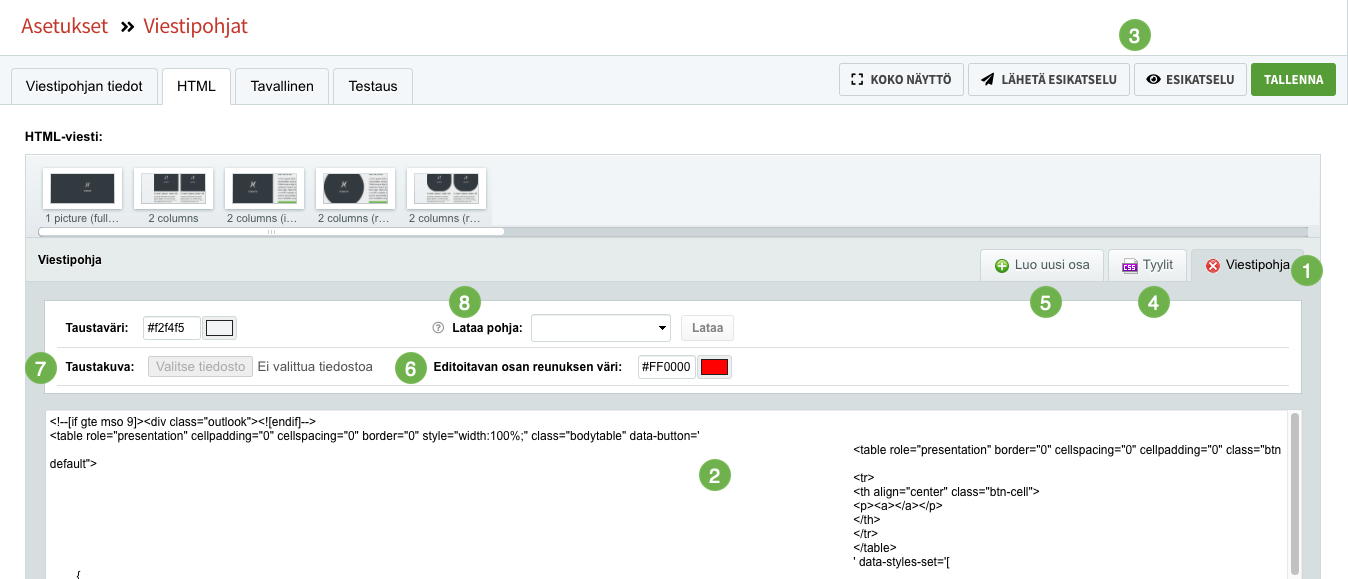Click the CSS icon on Tyylit
The height and width of the screenshot is (579, 1348).
[1130, 266]
